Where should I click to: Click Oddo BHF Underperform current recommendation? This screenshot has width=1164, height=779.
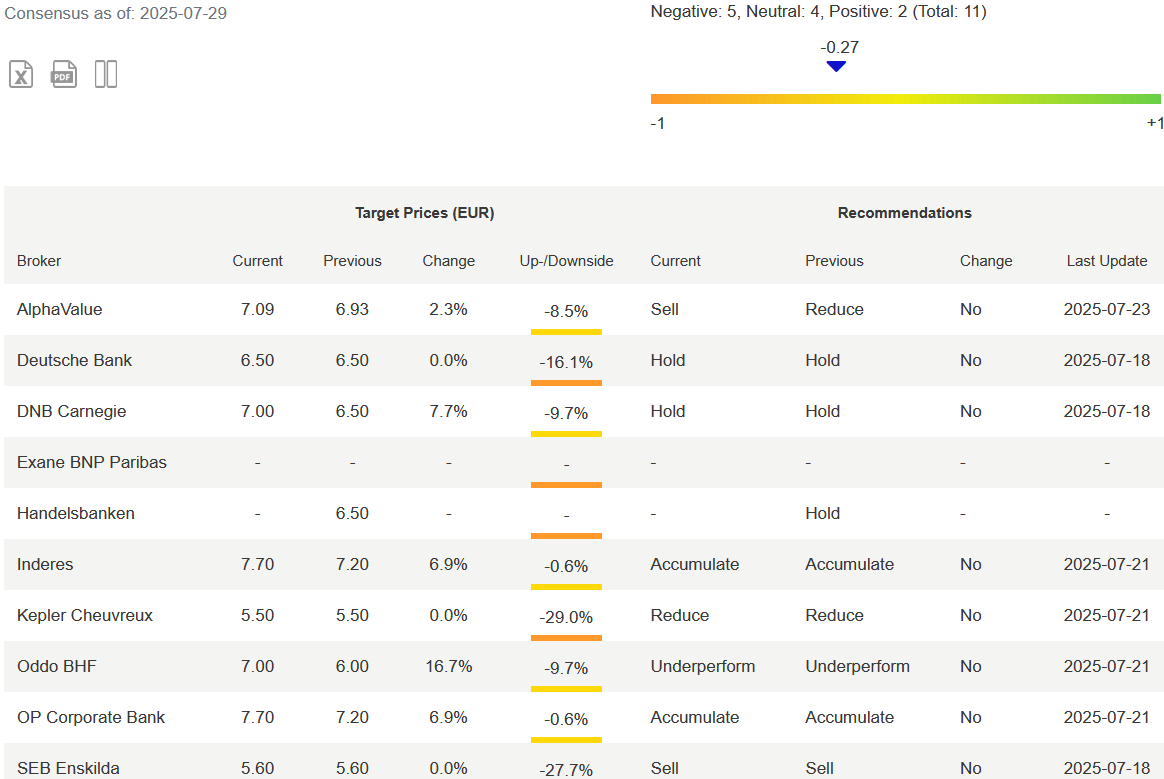(x=703, y=666)
